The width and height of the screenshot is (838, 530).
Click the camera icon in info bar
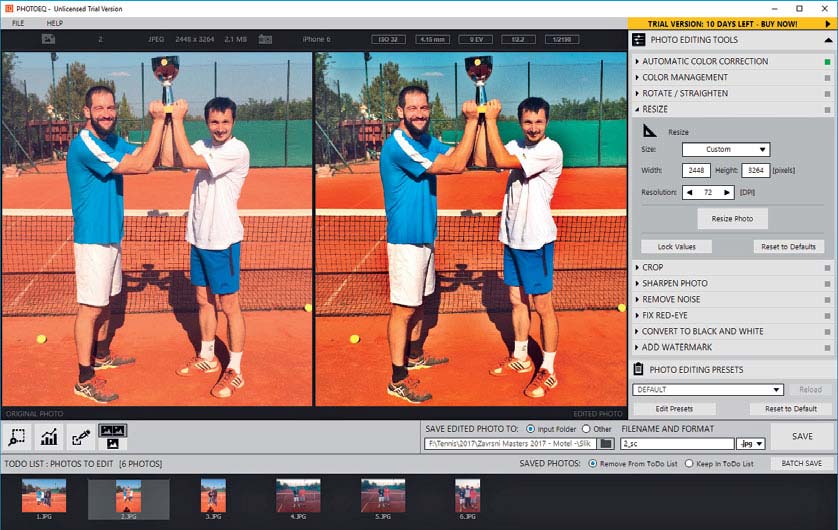click(265, 39)
